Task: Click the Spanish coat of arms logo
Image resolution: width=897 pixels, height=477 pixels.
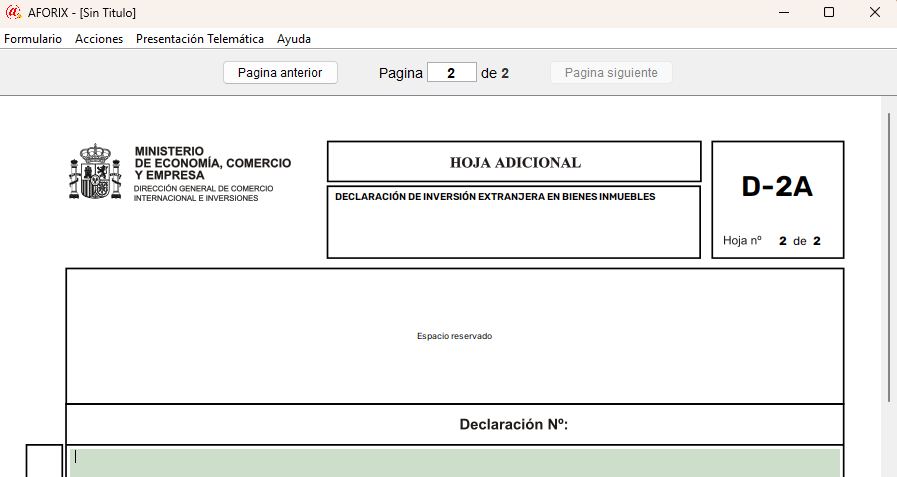Action: [94, 171]
